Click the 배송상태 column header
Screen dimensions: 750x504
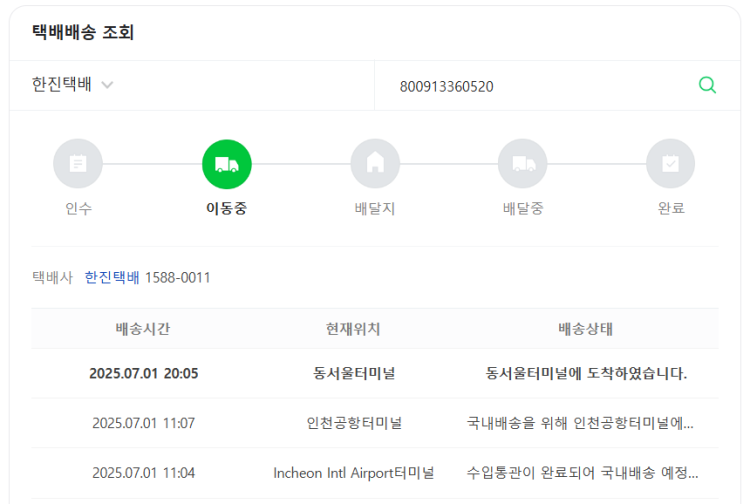(585, 329)
